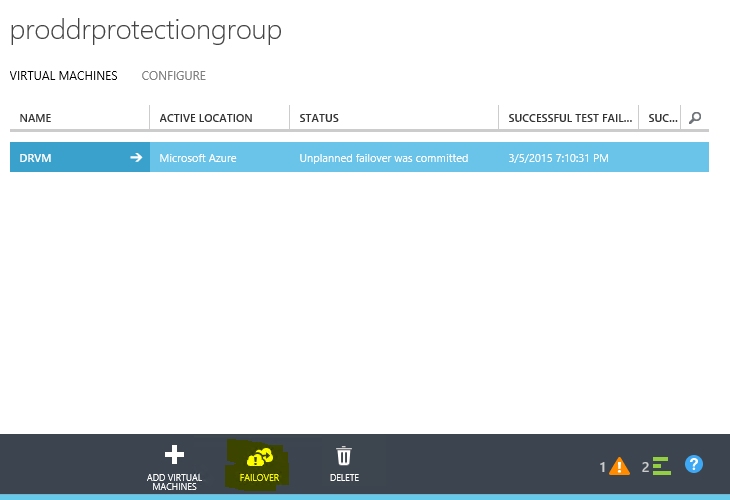Viewport: 730px width, 500px height.
Task: Click the Delete trash can icon
Action: click(x=344, y=456)
